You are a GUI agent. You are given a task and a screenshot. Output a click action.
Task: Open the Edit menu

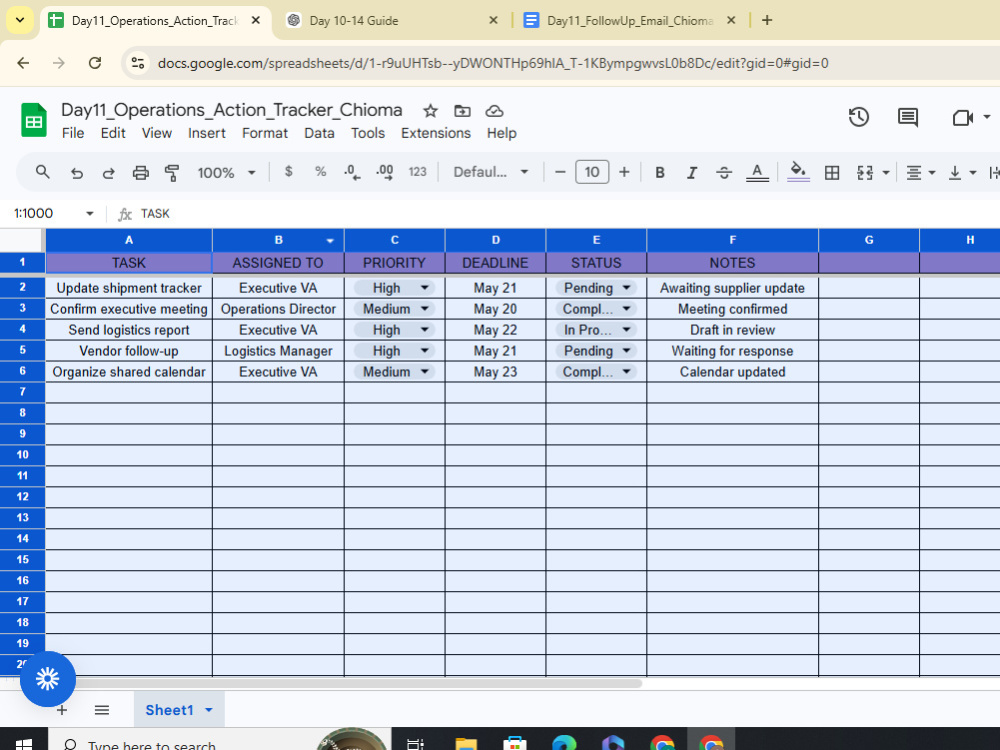(113, 133)
